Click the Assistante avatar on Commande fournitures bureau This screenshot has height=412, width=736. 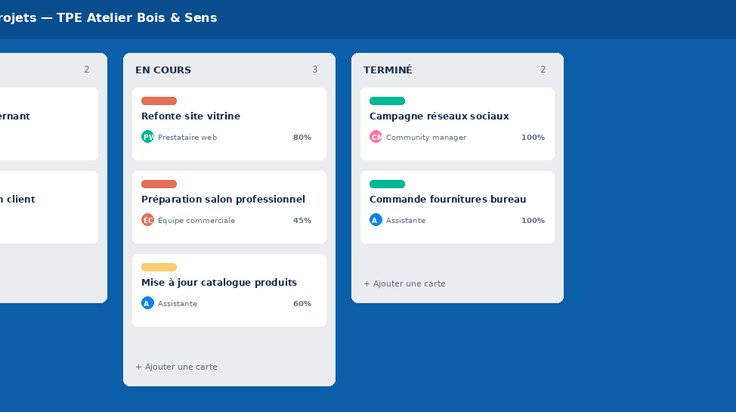coord(376,220)
